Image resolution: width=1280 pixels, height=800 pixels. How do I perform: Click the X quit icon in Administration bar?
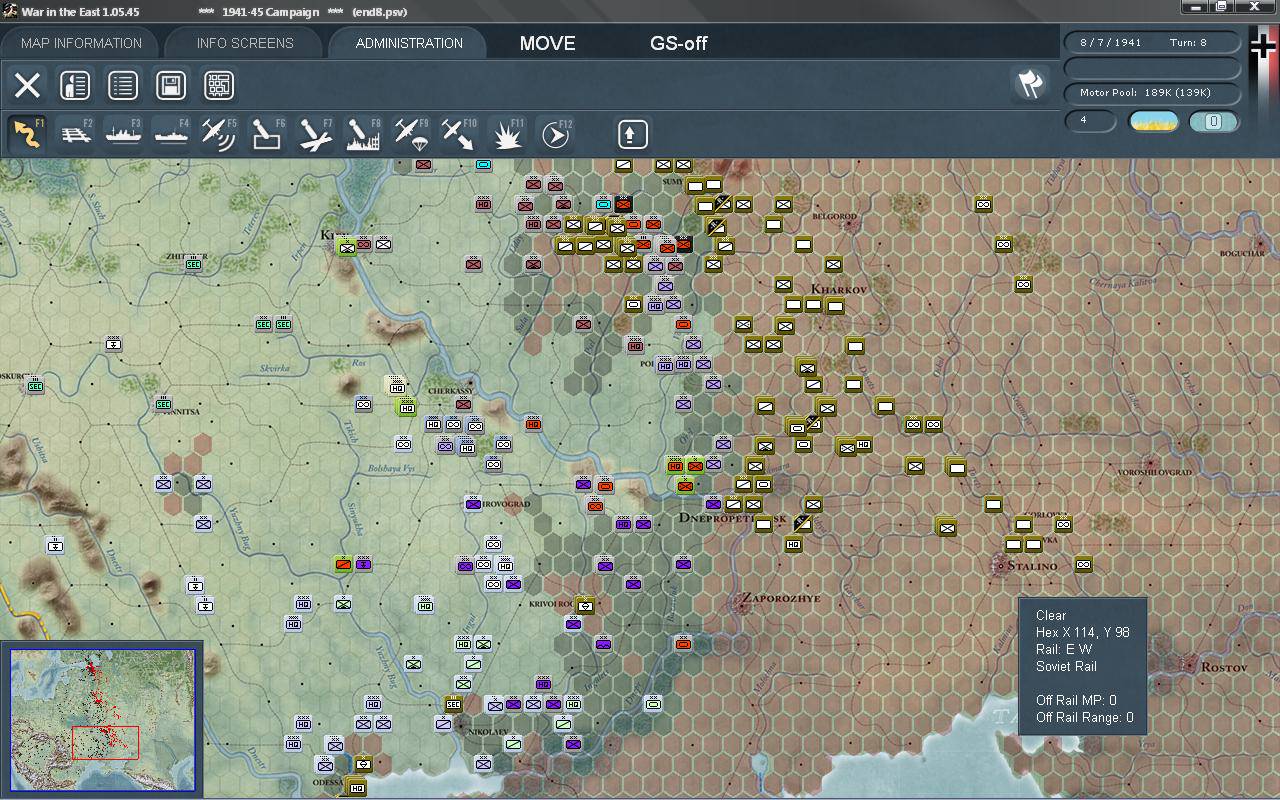(27, 86)
